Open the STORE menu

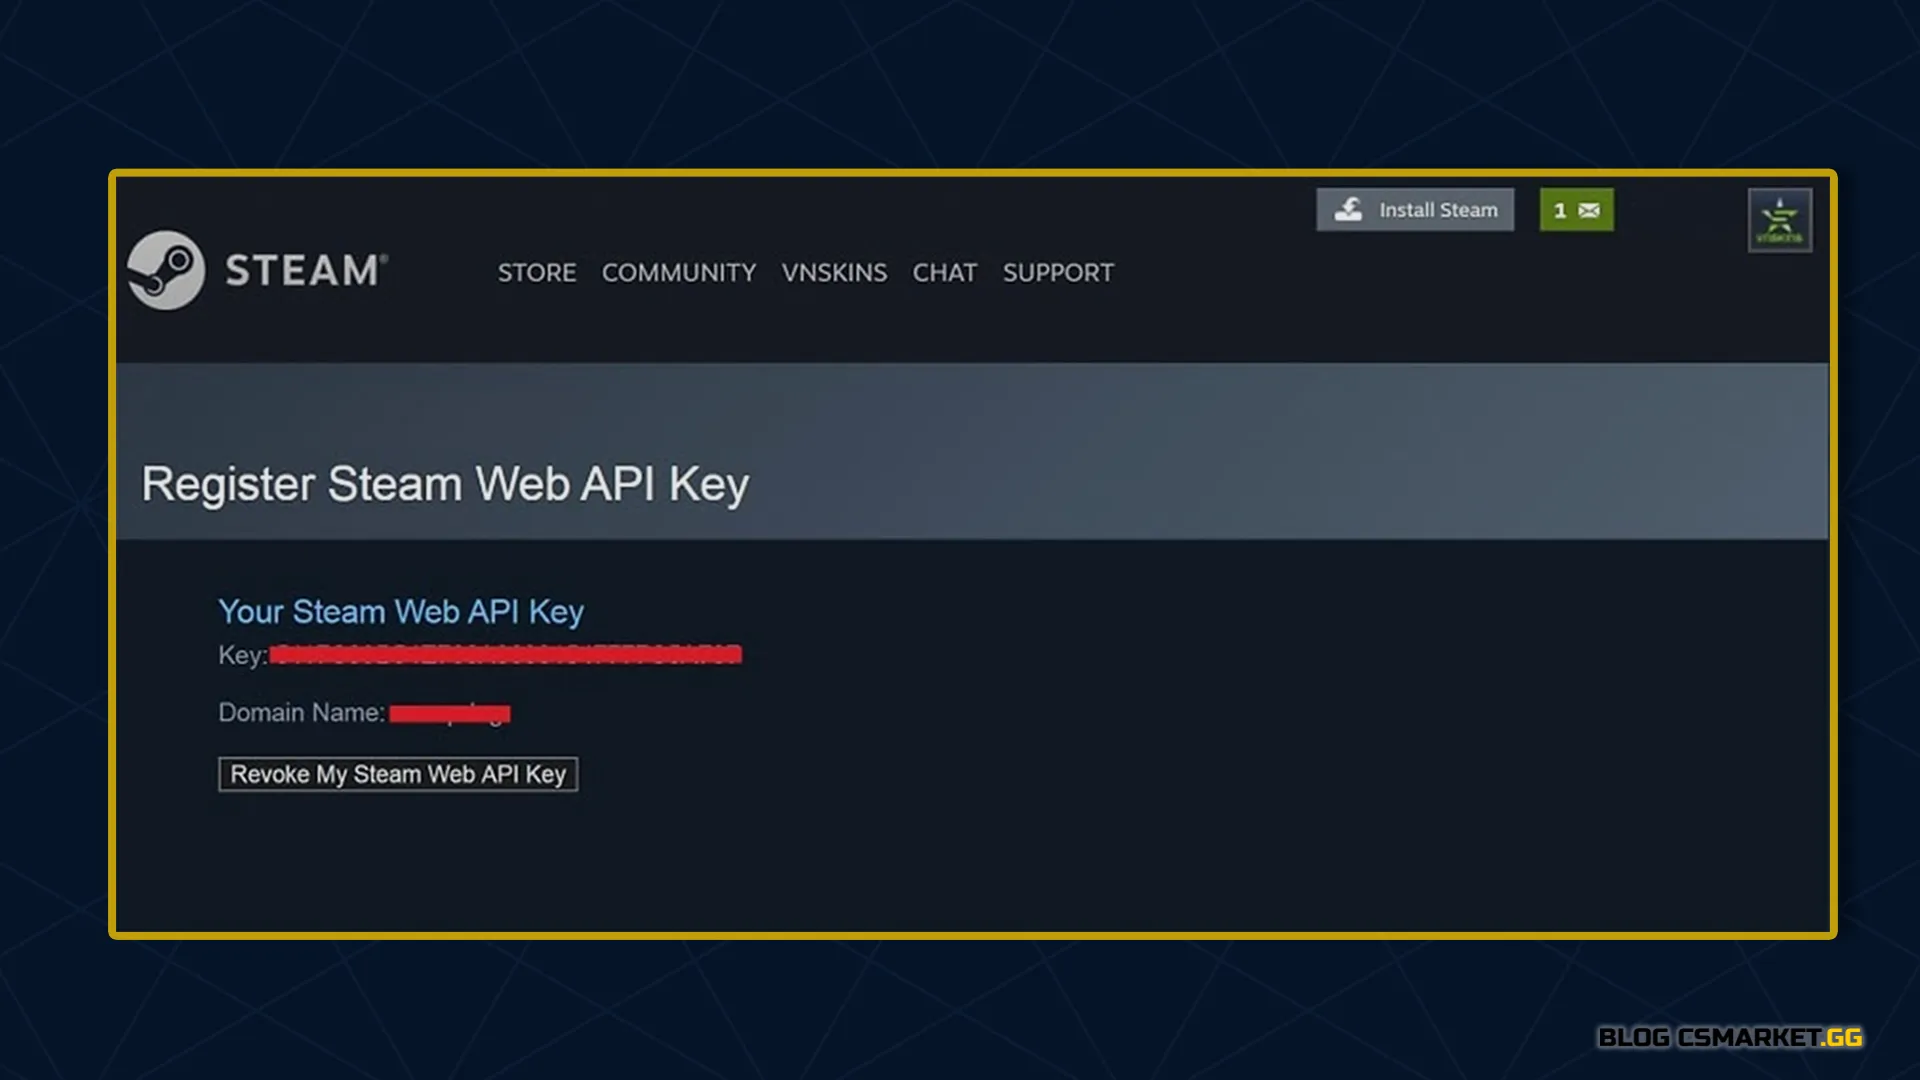(x=537, y=272)
